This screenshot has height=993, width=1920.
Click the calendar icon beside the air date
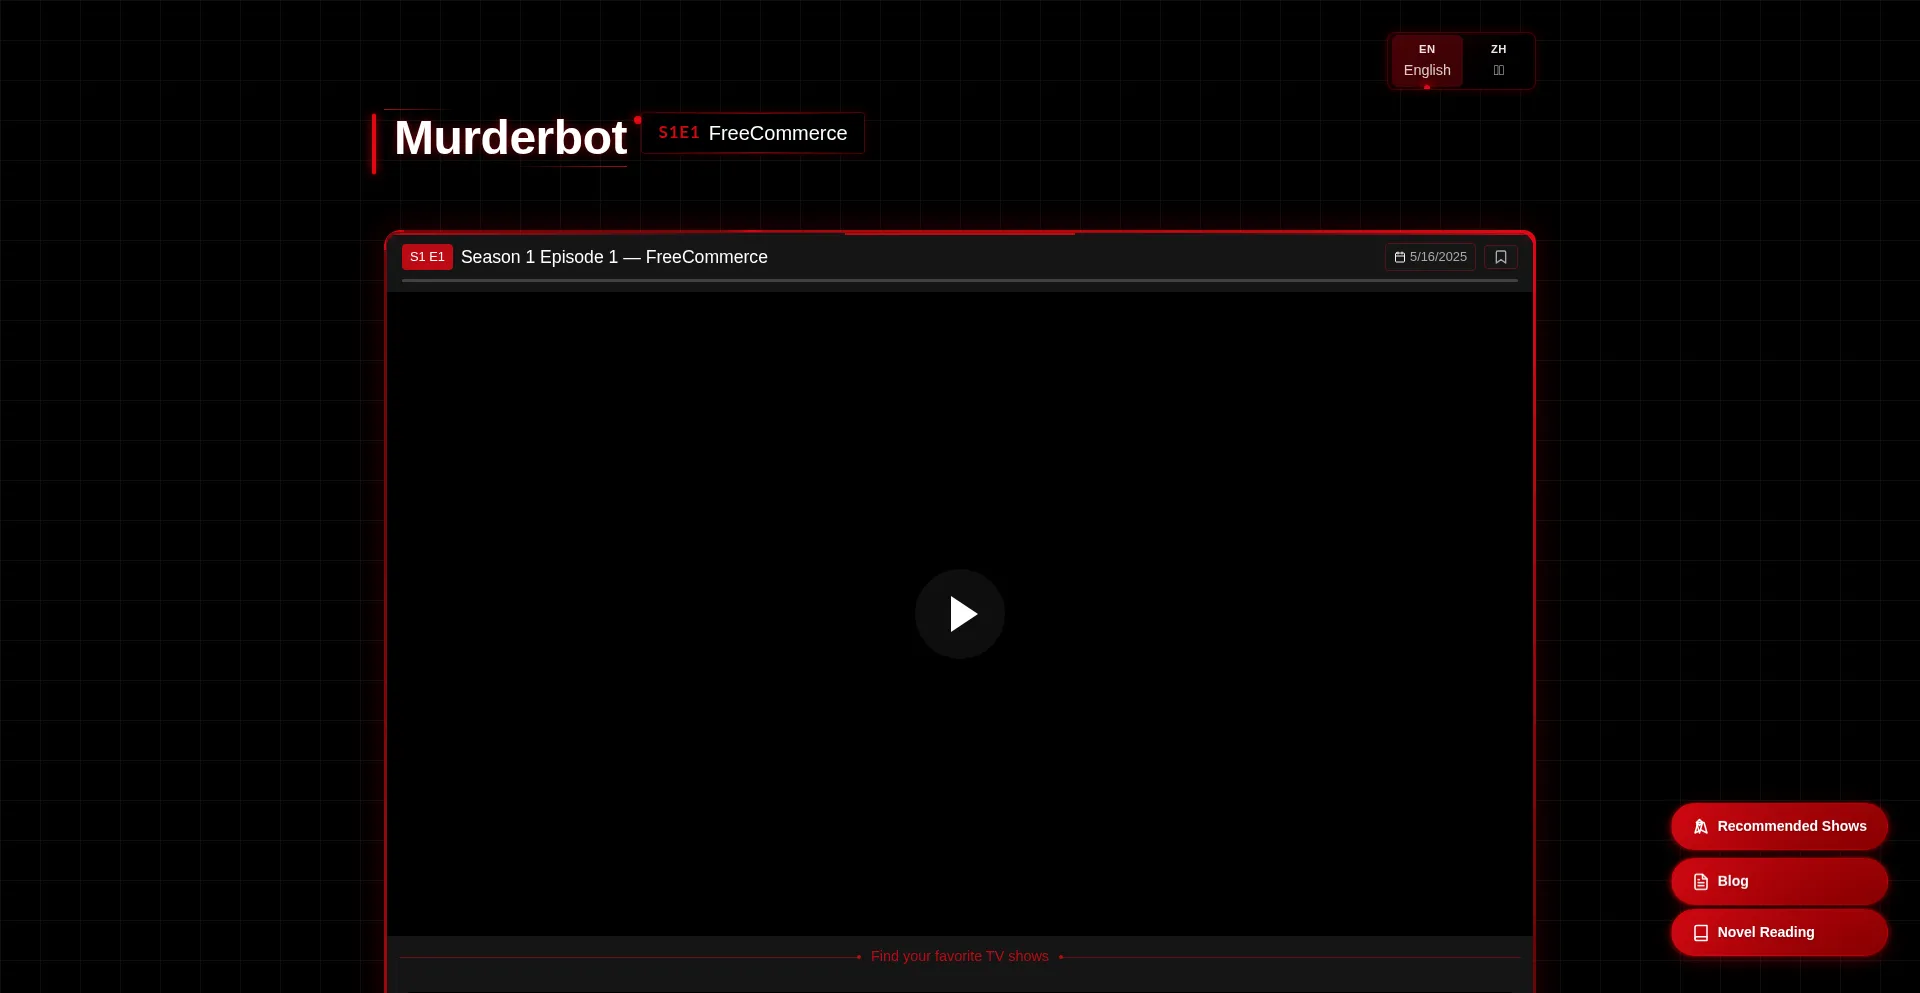click(1400, 257)
